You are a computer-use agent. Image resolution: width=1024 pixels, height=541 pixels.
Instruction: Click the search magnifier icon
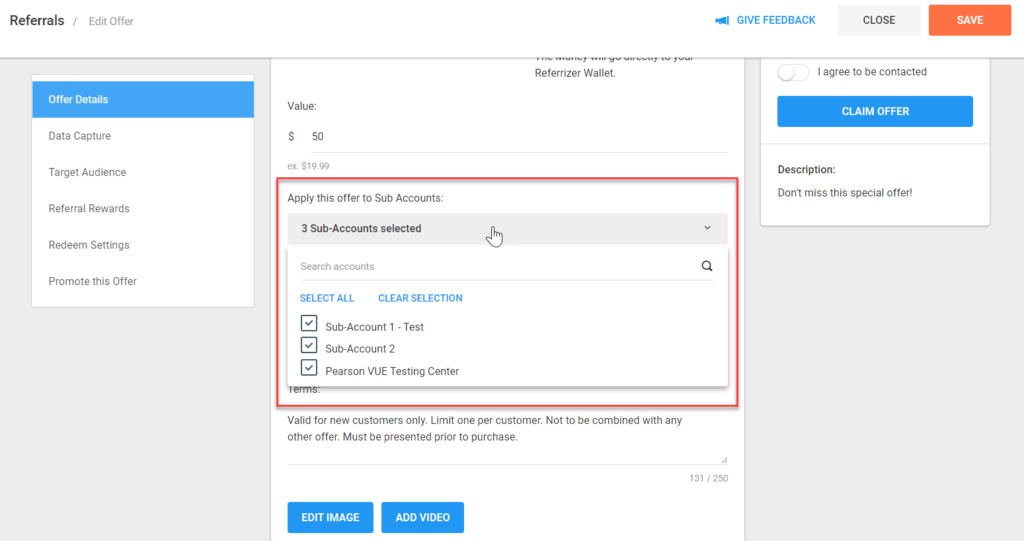(x=707, y=267)
